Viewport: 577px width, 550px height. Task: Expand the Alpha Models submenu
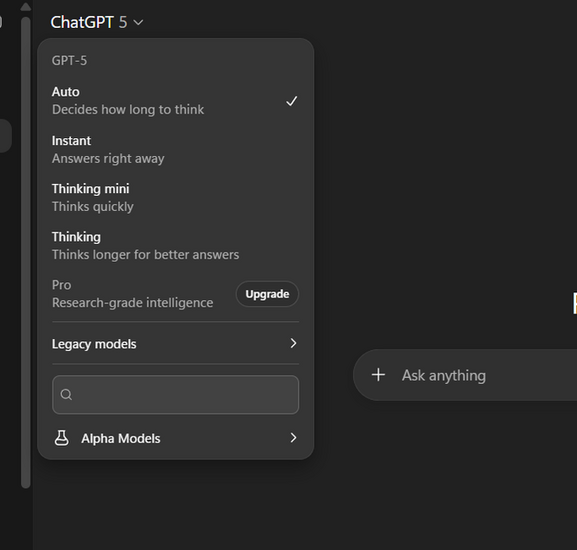click(x=176, y=438)
